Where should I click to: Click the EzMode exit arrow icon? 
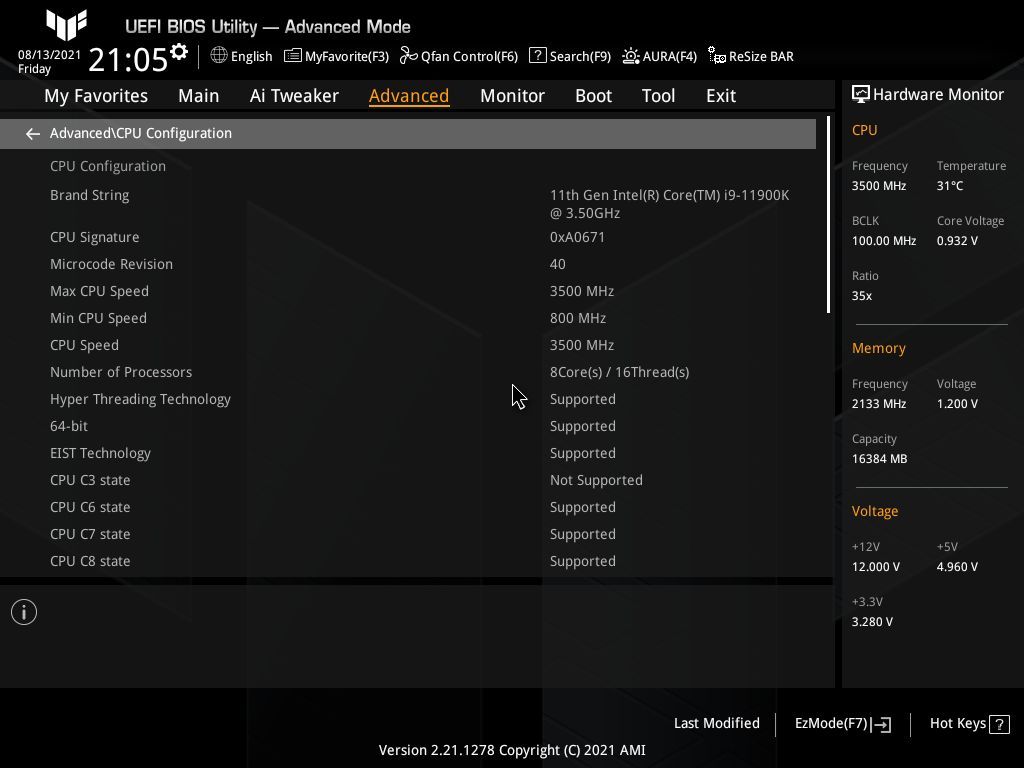[881, 724]
